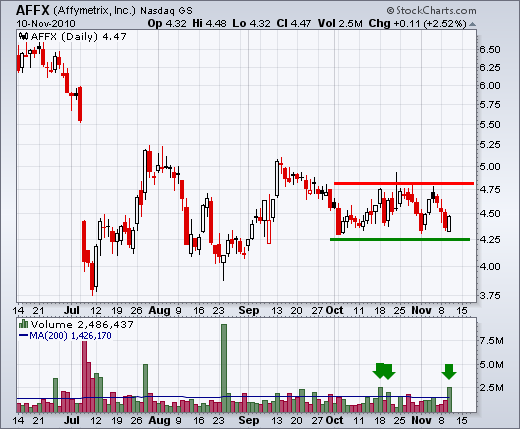
Task: Click the Volume 2,486,437 legend text
Action: (82, 324)
